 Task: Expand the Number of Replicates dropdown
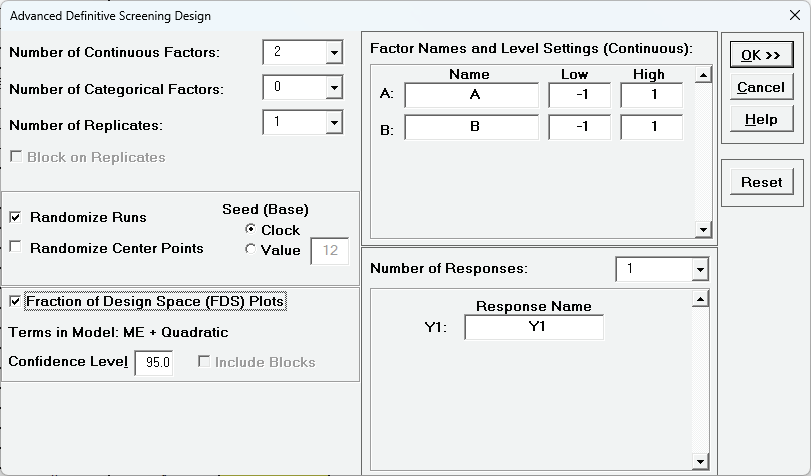click(333, 123)
